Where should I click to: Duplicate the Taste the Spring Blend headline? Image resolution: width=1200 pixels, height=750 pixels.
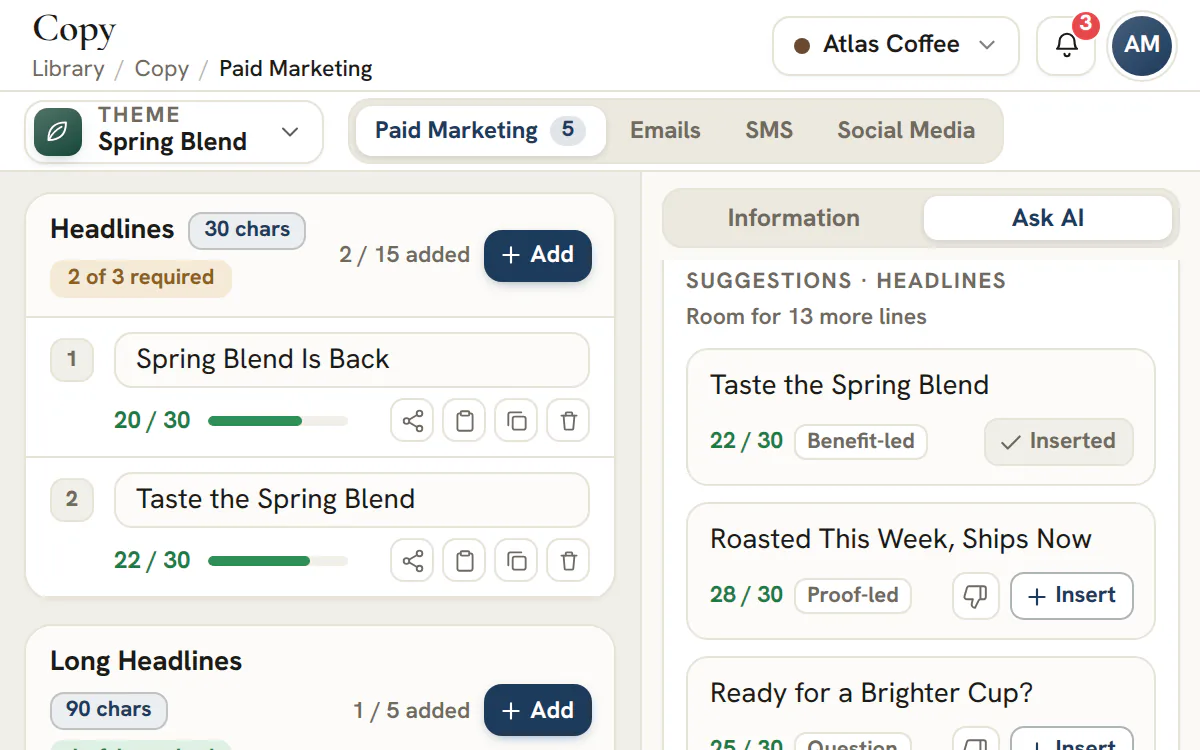pos(517,561)
